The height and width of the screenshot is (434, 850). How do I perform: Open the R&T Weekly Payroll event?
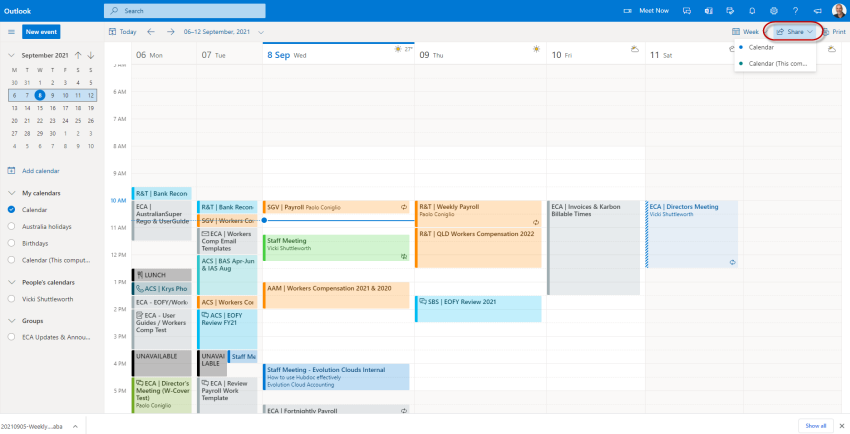[x=478, y=214]
